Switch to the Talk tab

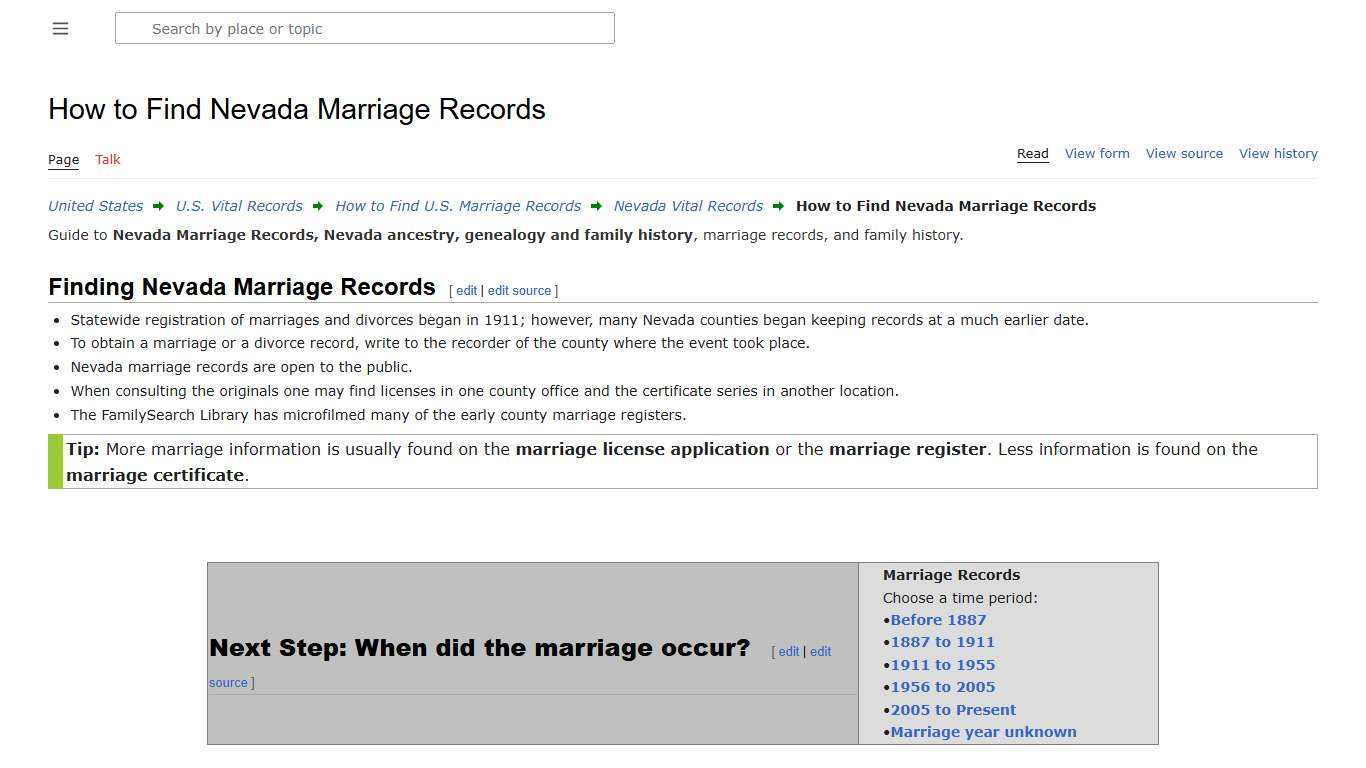click(107, 159)
